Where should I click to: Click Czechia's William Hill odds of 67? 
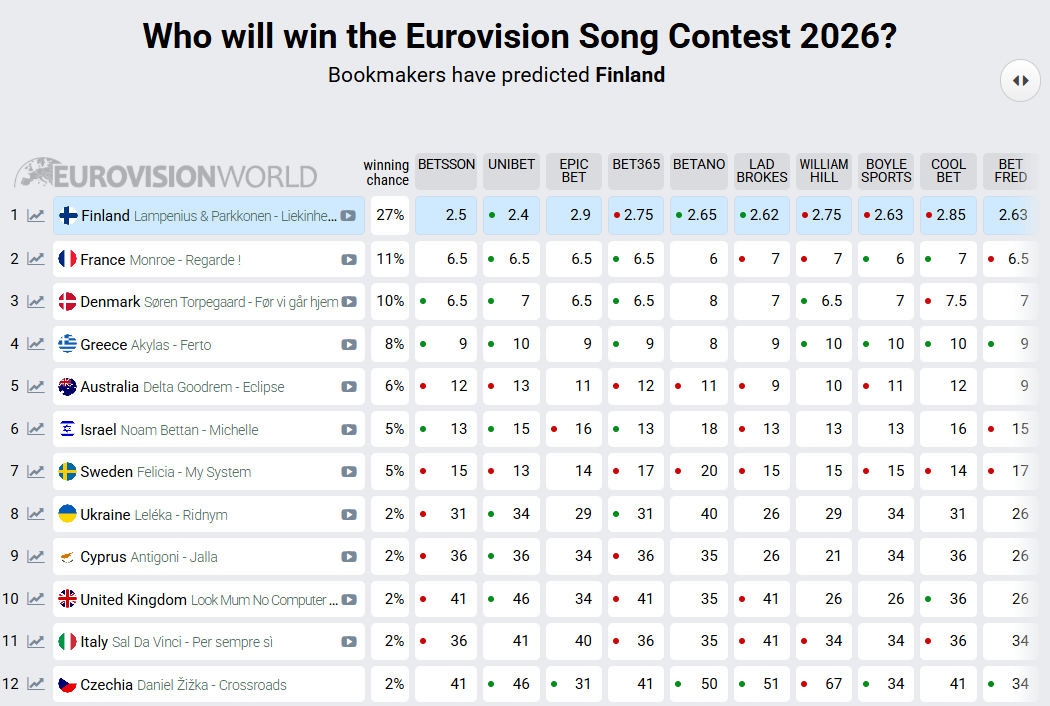pos(824,685)
